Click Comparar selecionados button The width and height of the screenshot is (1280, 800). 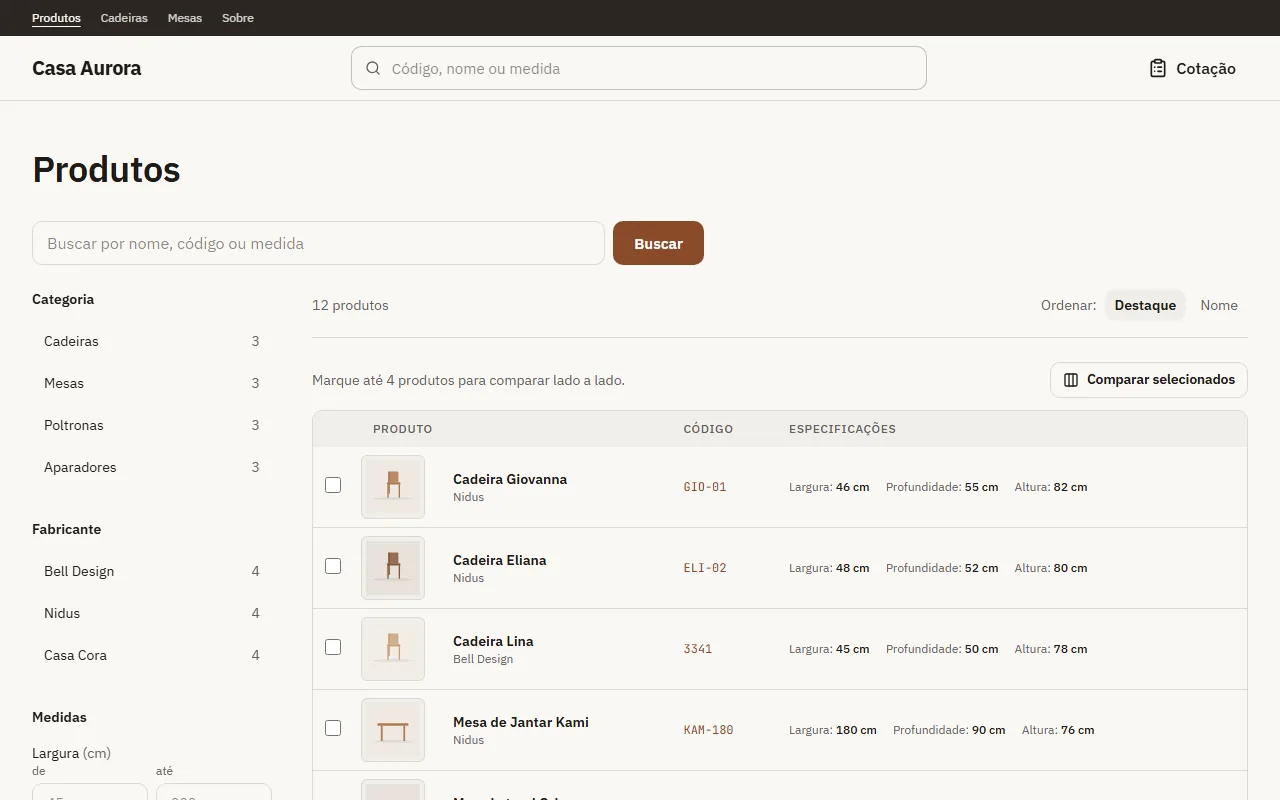point(1149,380)
